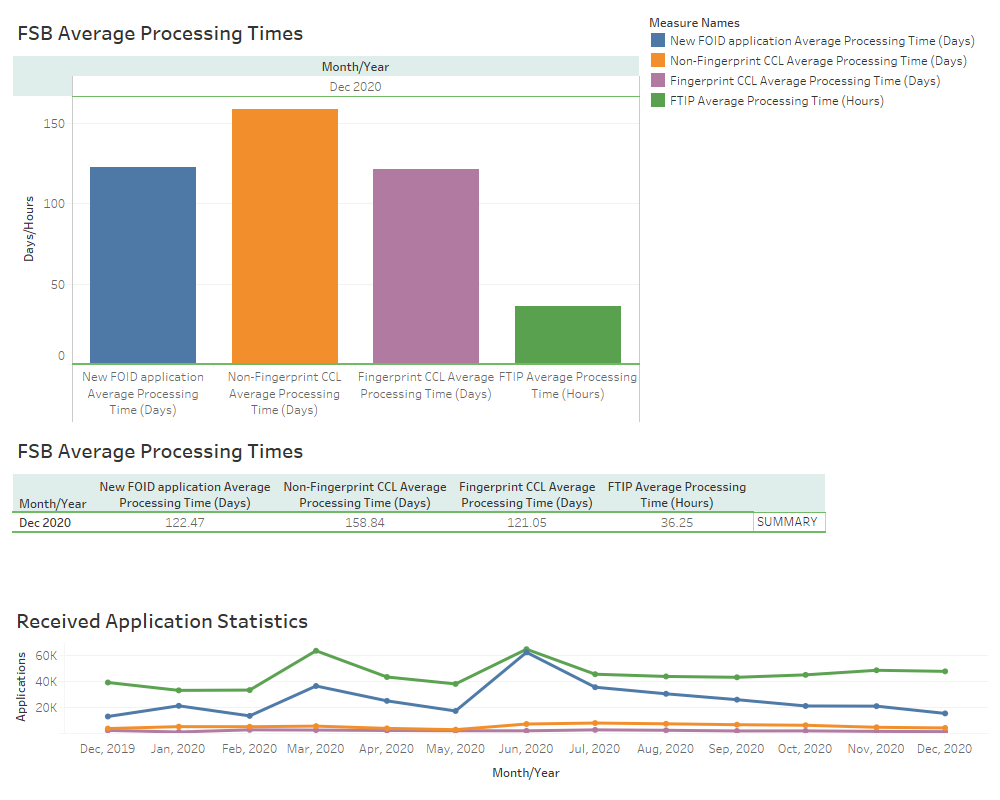Viewport: 1000px width, 800px height.
Task: Select the blue legend swatch for New FOID
Action: point(655,41)
